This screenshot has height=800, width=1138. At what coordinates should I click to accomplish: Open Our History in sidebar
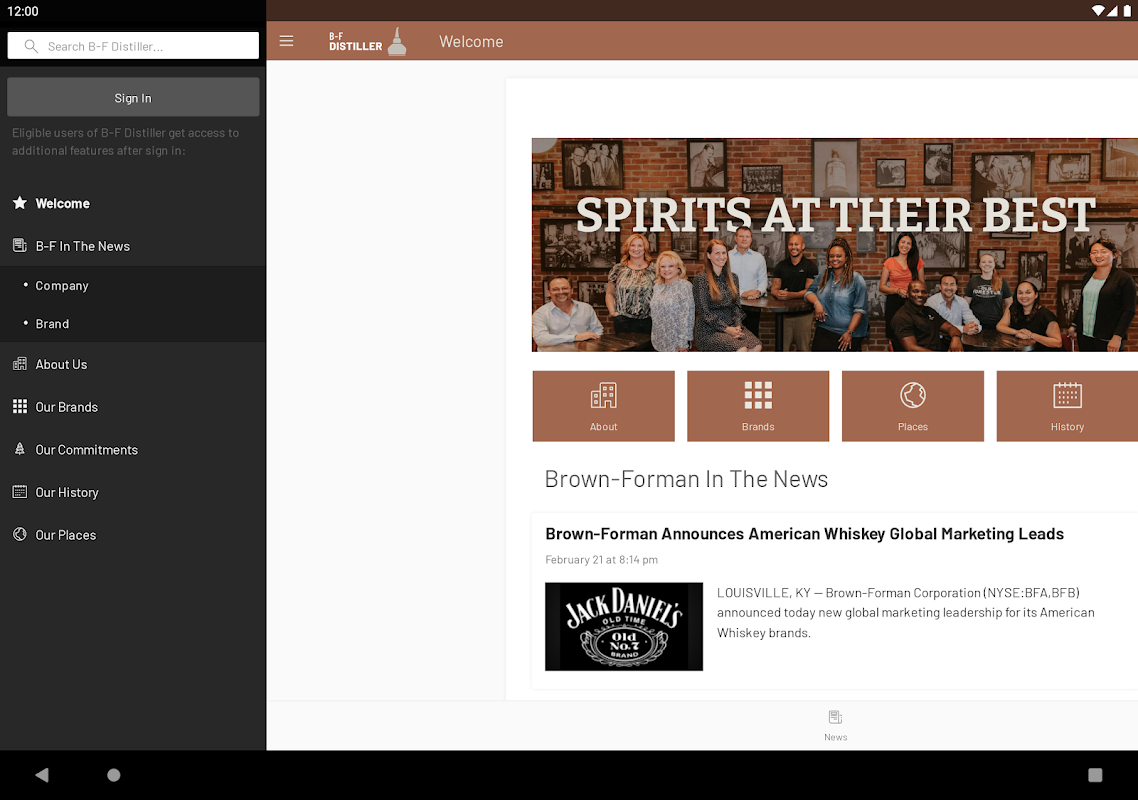point(133,492)
